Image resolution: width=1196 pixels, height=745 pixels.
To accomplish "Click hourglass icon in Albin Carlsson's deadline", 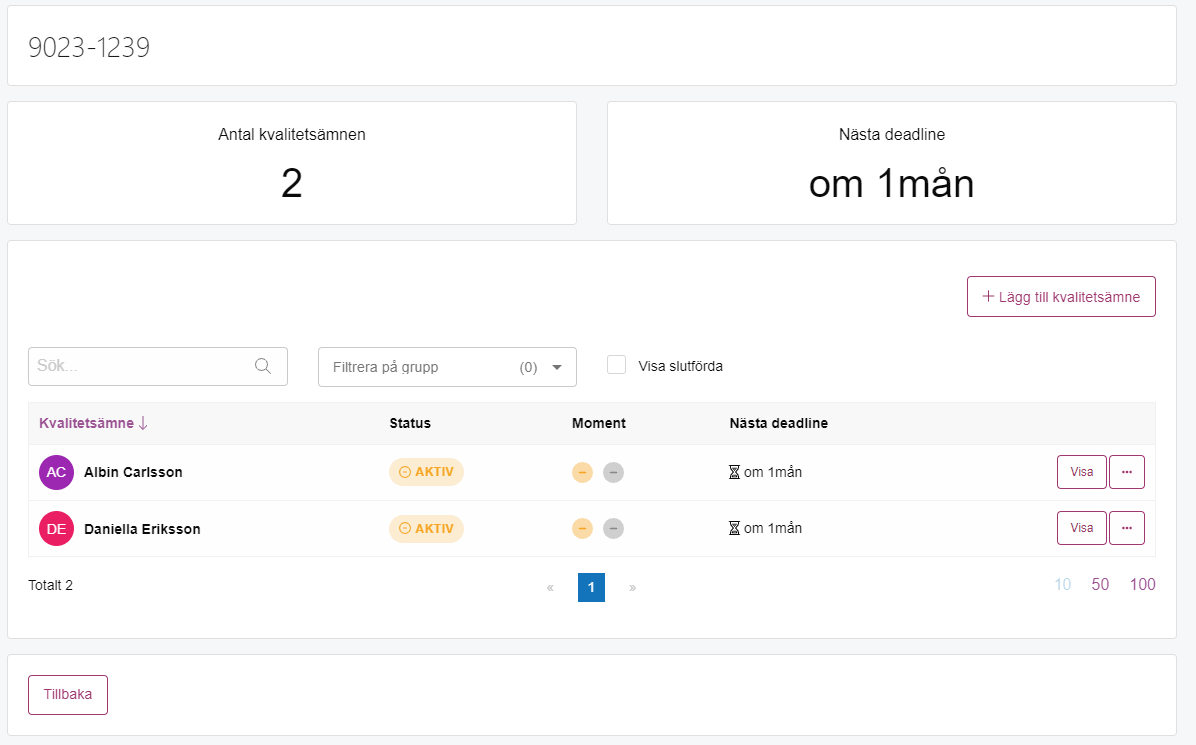I will tap(735, 472).
